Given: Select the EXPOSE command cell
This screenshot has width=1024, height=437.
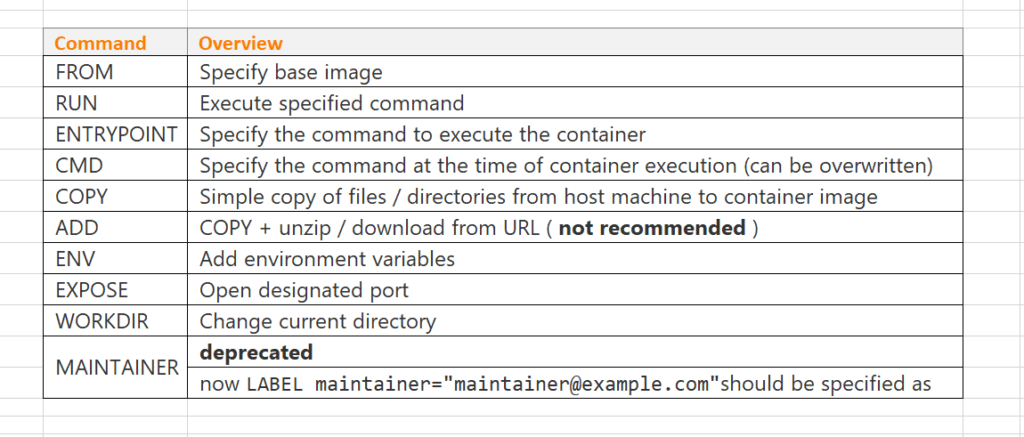Looking at the screenshot, I should (116, 289).
